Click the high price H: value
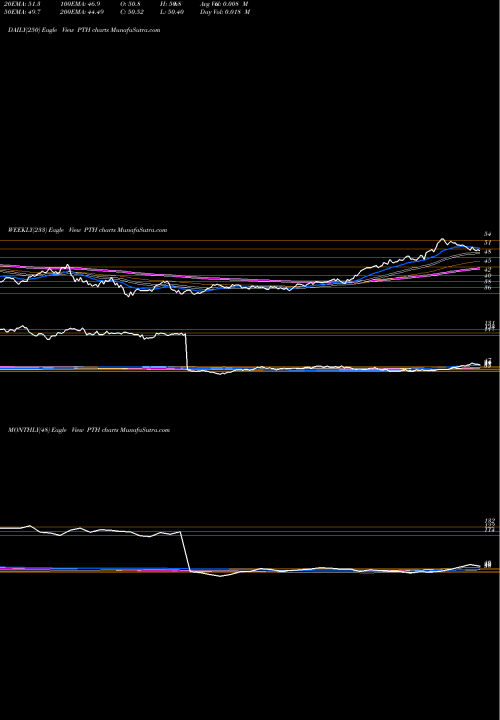Screen dimensions: 500x720 point(172,4)
